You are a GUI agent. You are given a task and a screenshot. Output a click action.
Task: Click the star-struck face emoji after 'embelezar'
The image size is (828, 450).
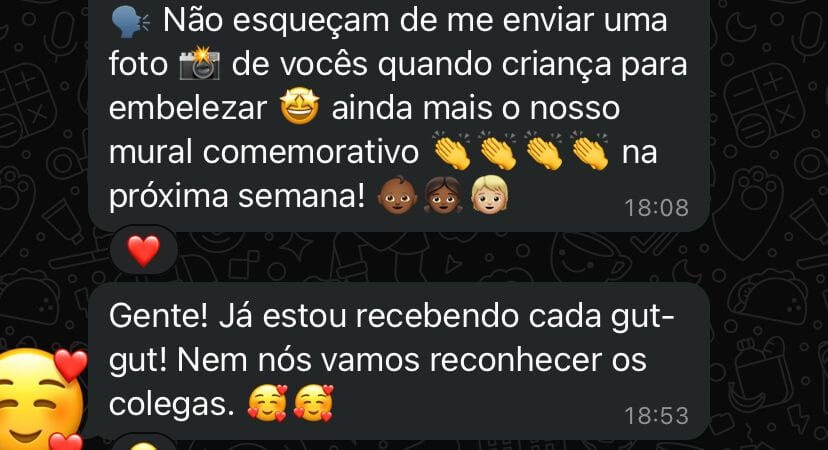point(299,108)
